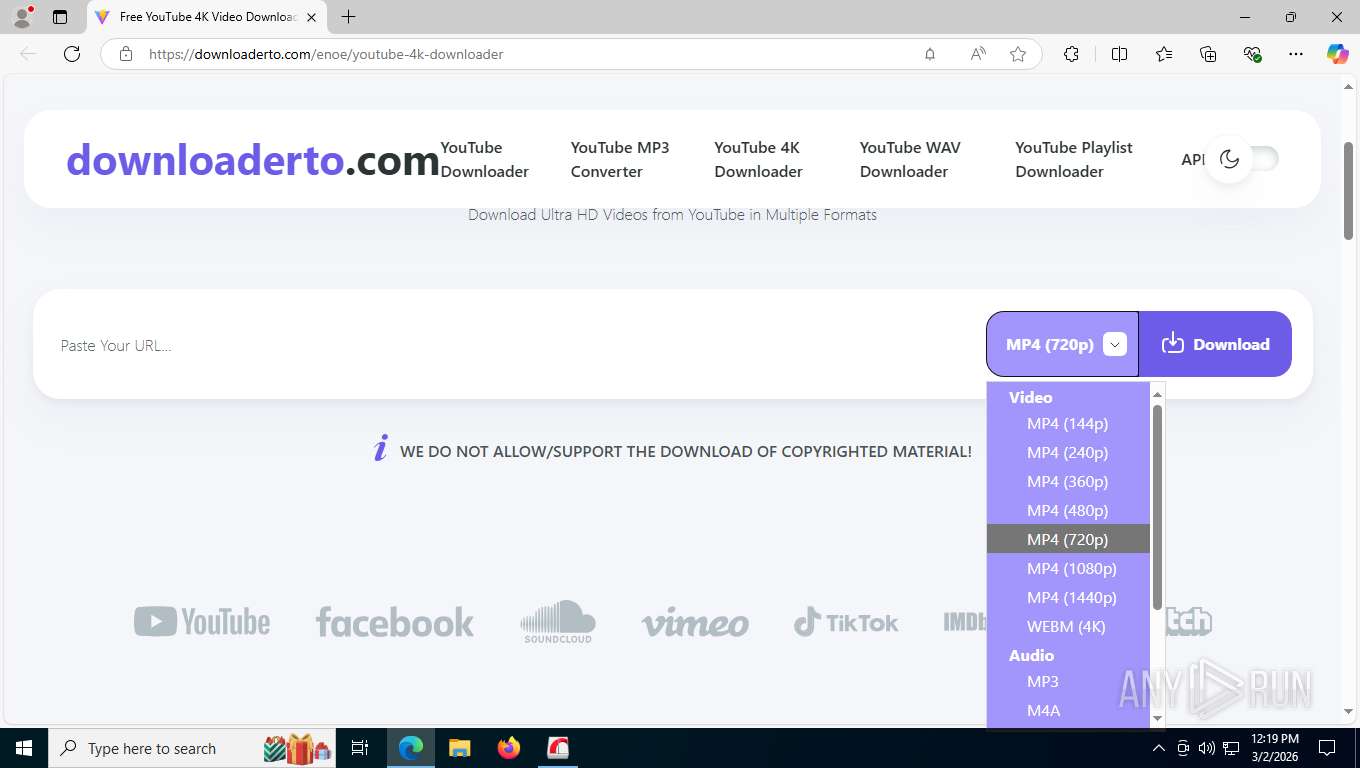
Task: Click the vimeo platform logo
Action: 695,623
